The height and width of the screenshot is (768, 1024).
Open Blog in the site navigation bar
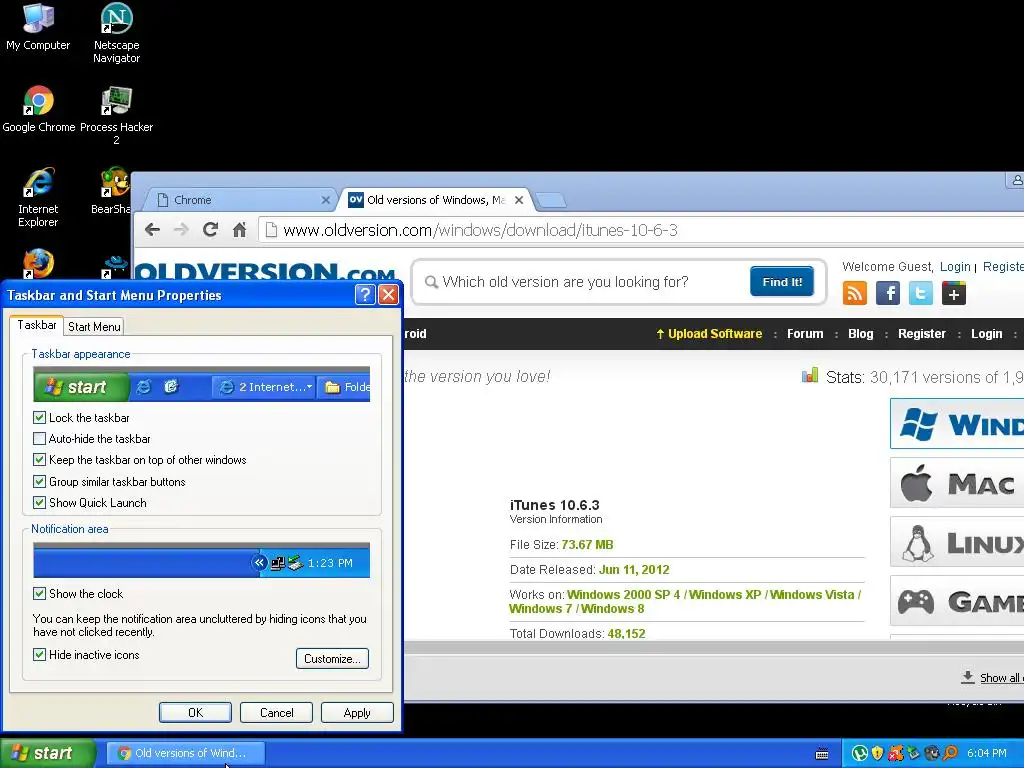[x=861, y=334]
